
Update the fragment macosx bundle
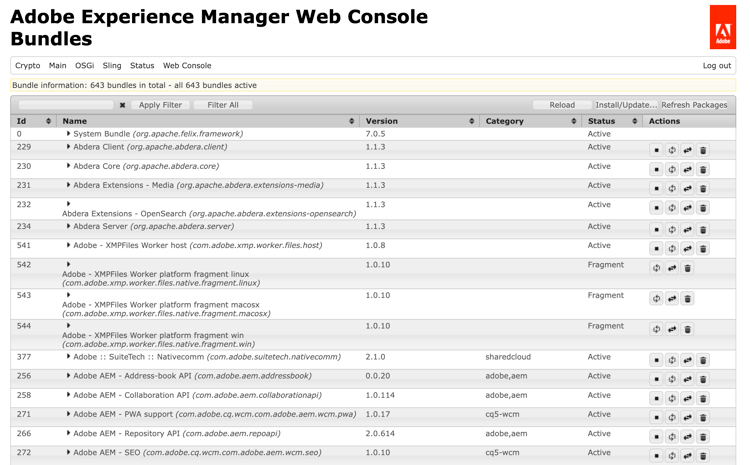pos(672,299)
